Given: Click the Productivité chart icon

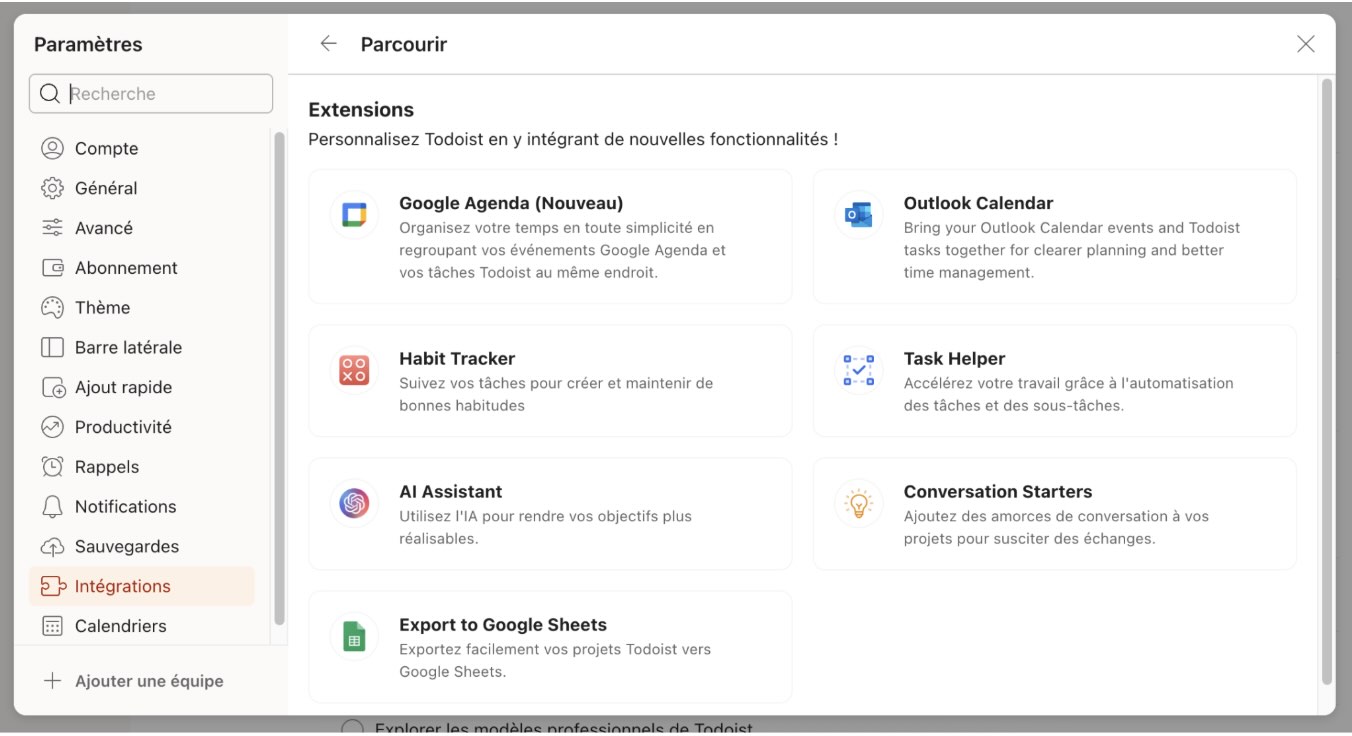Looking at the screenshot, I should pos(52,427).
